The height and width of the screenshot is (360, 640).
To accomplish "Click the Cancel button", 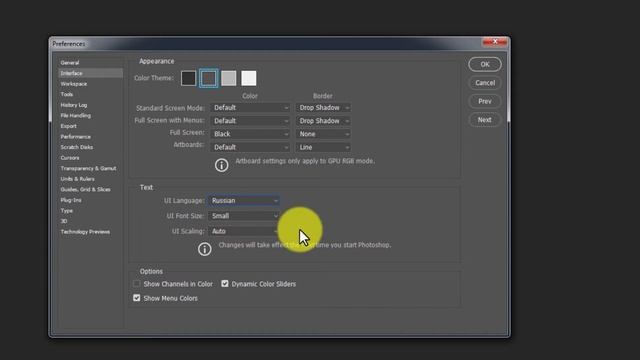I will 485,83.
